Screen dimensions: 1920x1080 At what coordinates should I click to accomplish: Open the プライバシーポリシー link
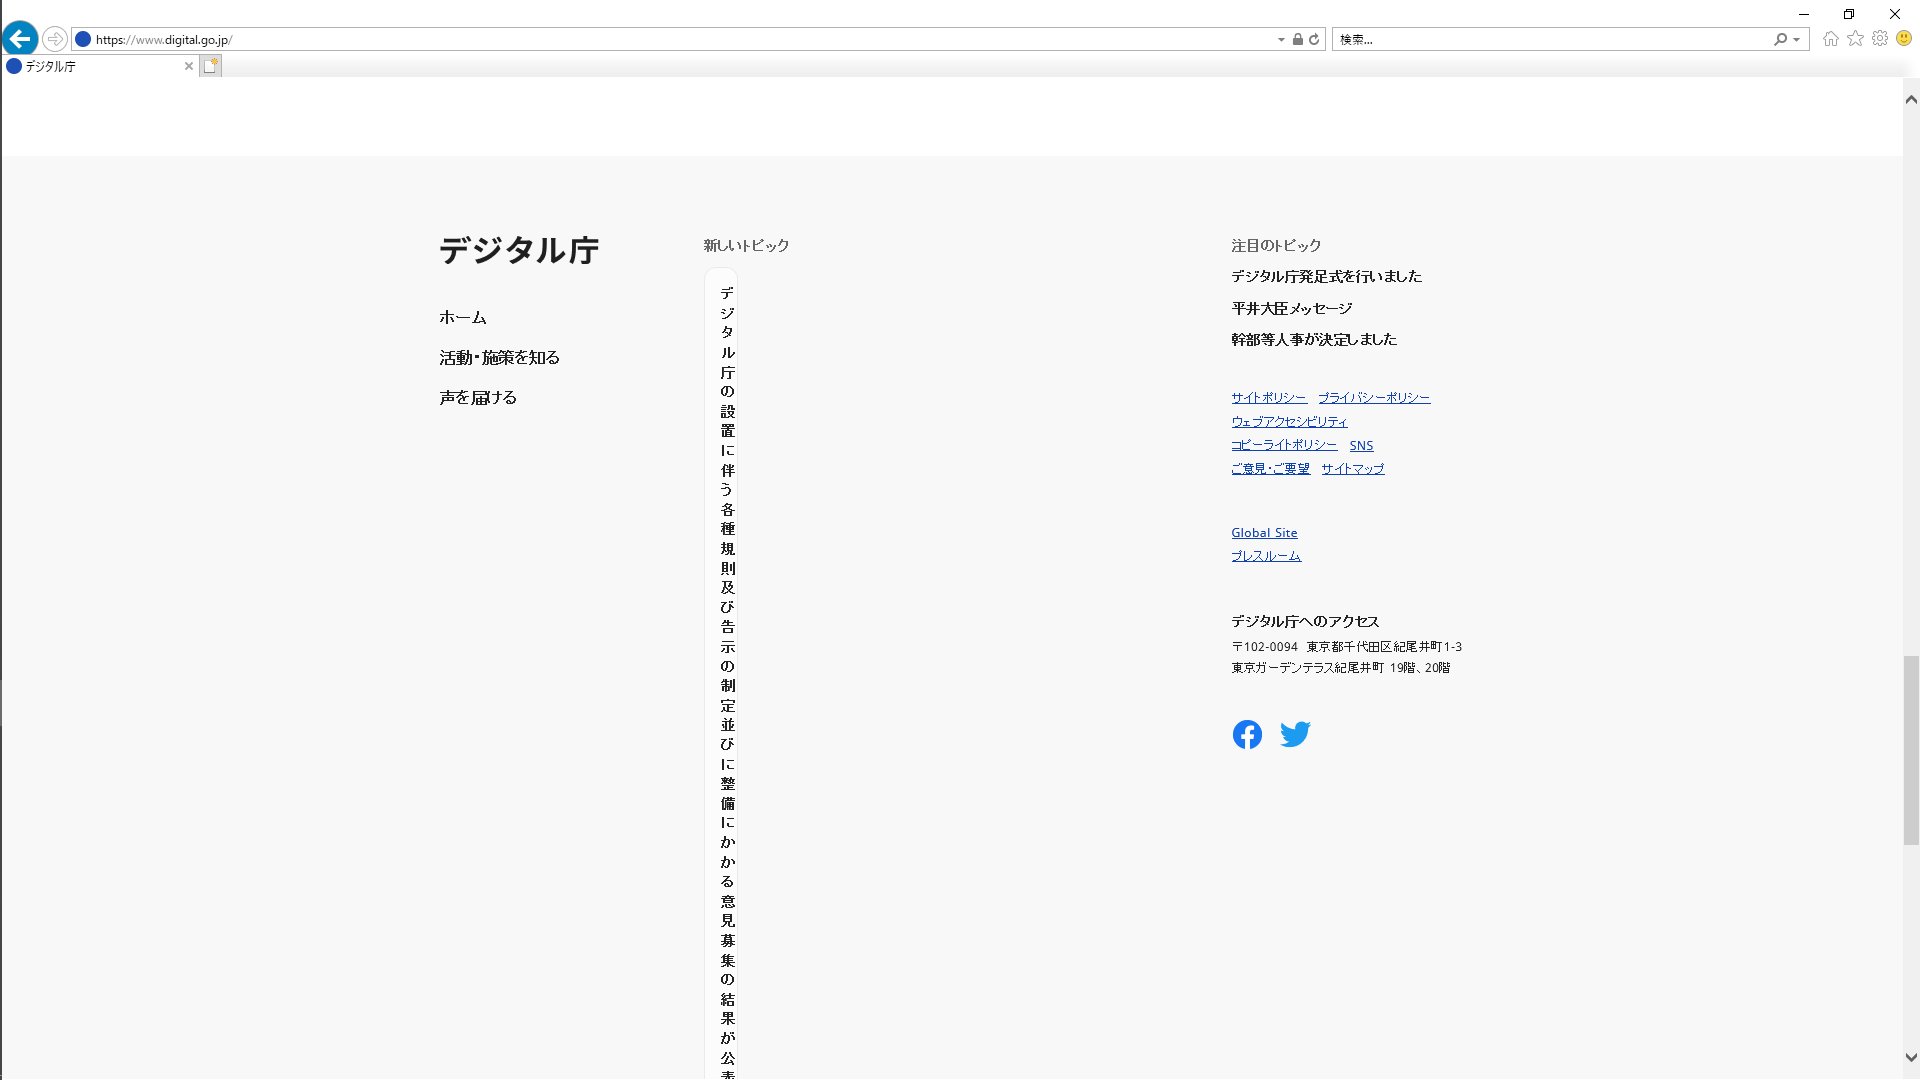(x=1373, y=398)
